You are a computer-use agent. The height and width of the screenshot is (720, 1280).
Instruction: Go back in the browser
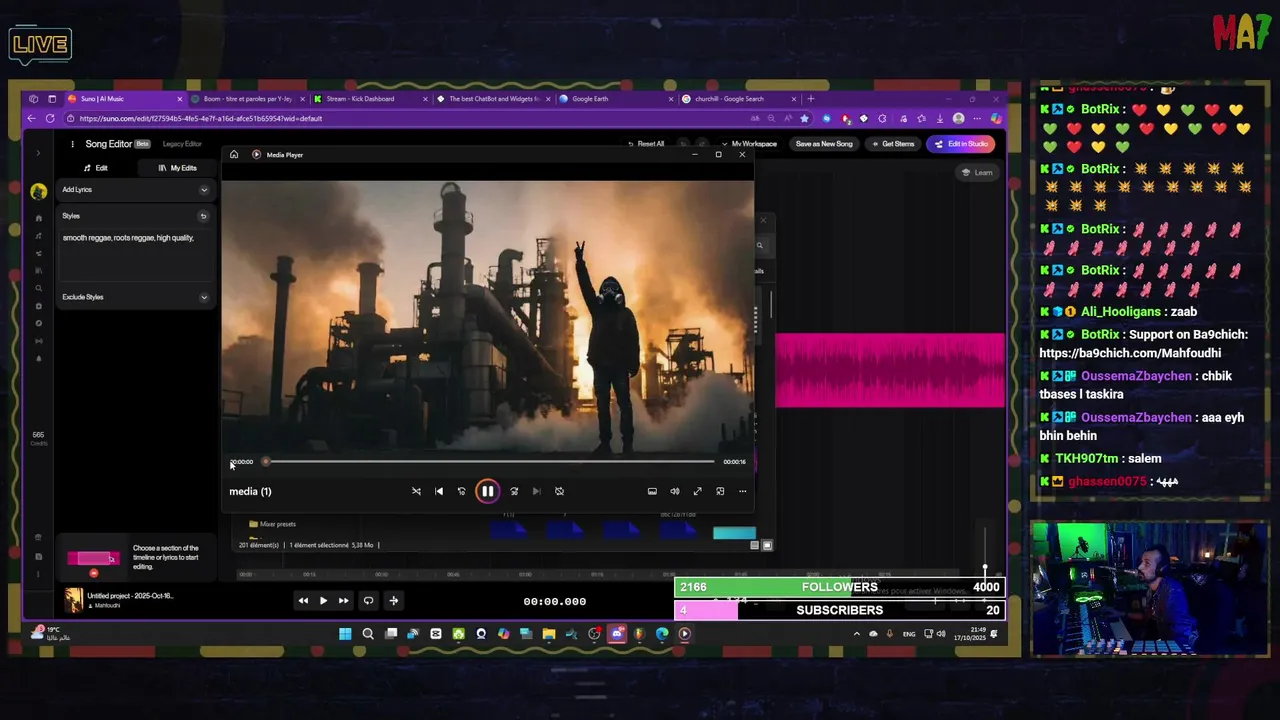click(31, 118)
